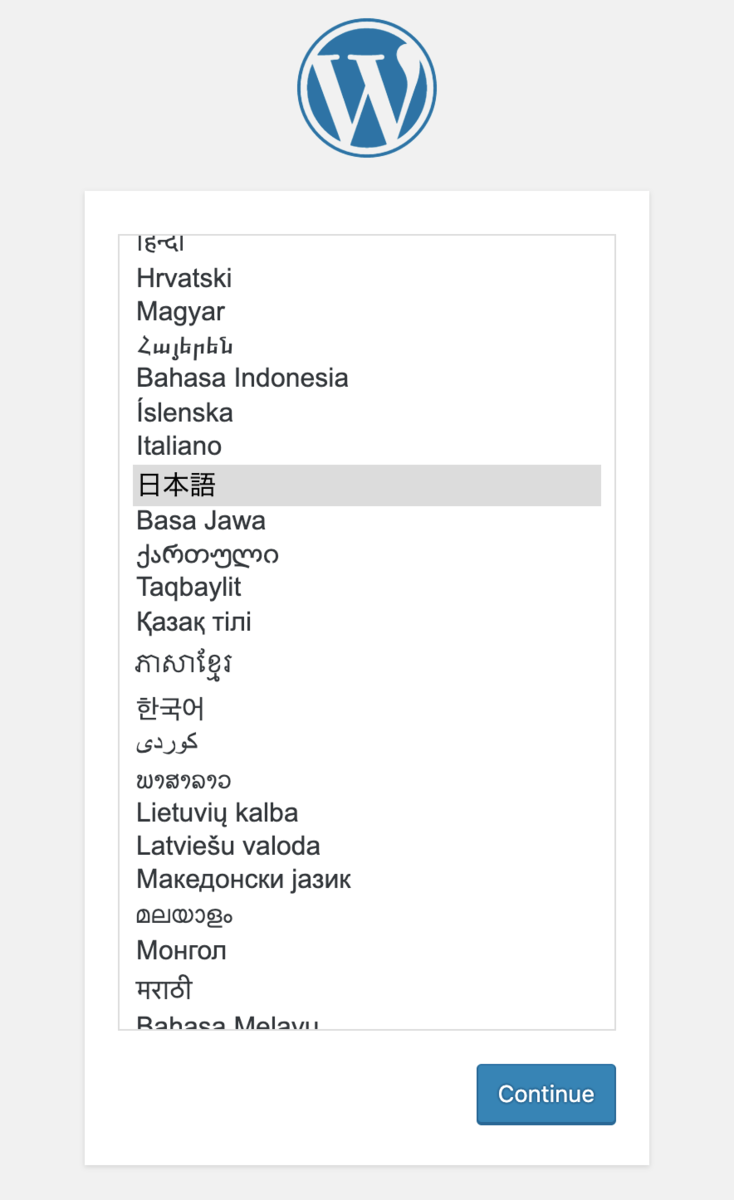Click the Continue button
Image resolution: width=734 pixels, height=1200 pixels.
pos(546,1094)
